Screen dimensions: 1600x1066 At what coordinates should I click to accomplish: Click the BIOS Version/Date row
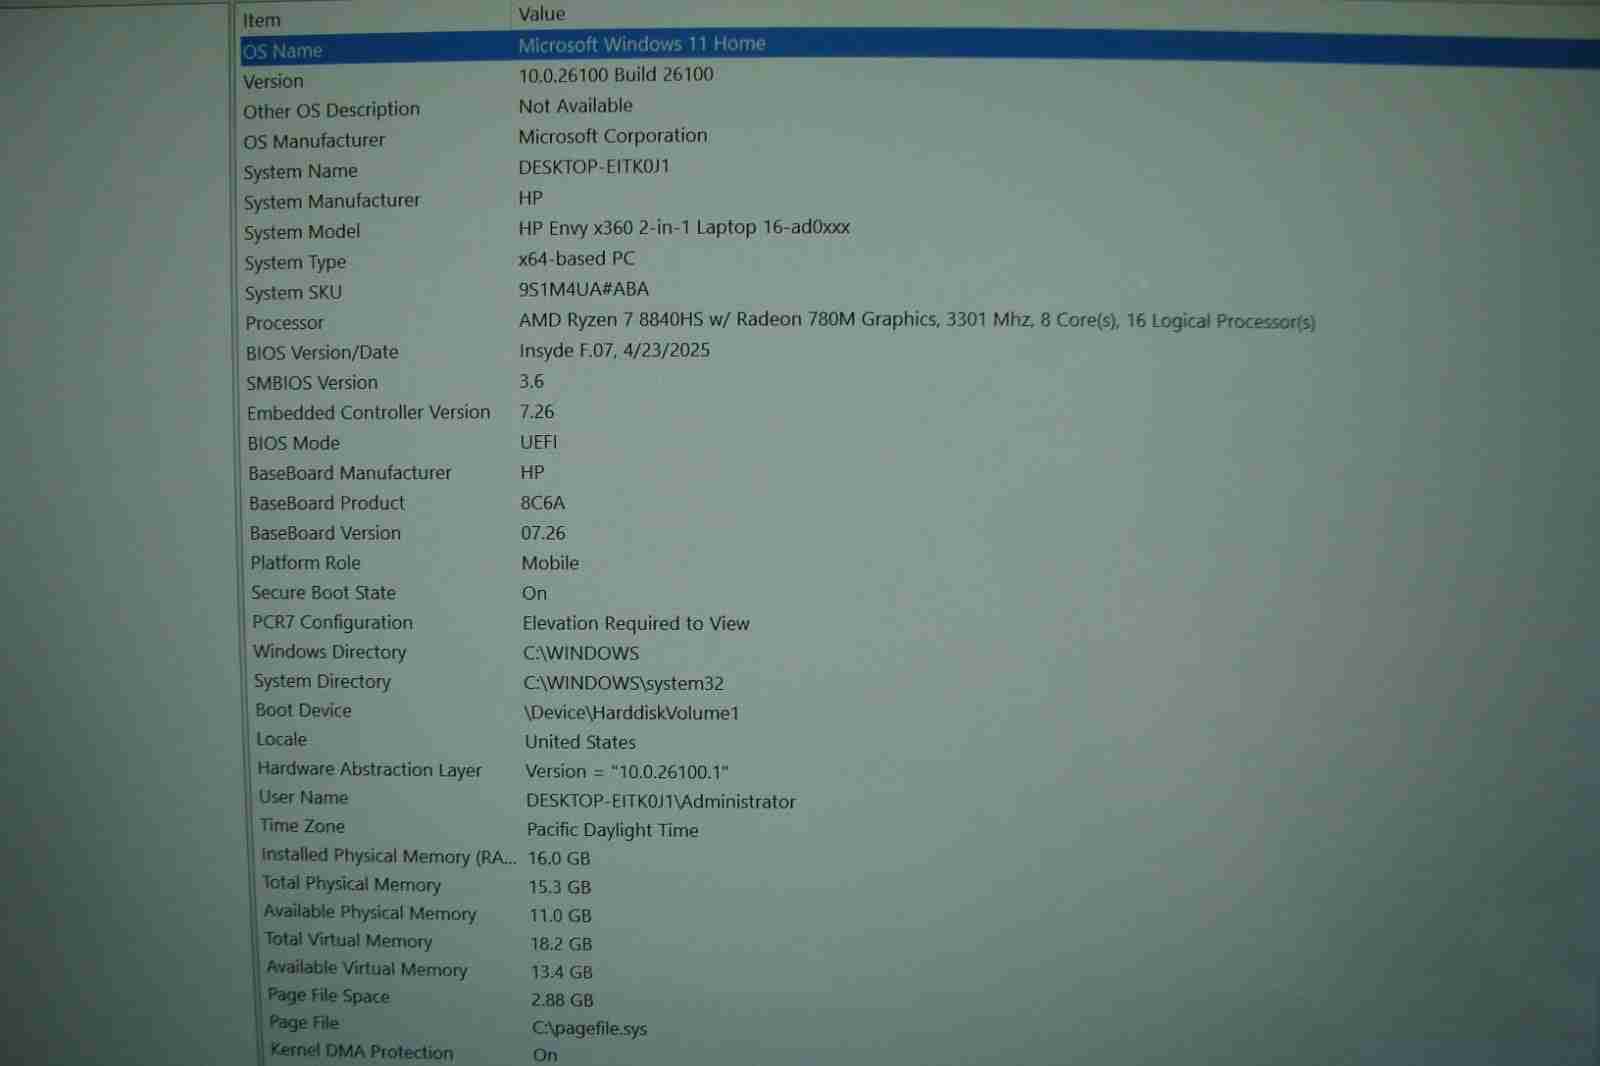(x=322, y=353)
